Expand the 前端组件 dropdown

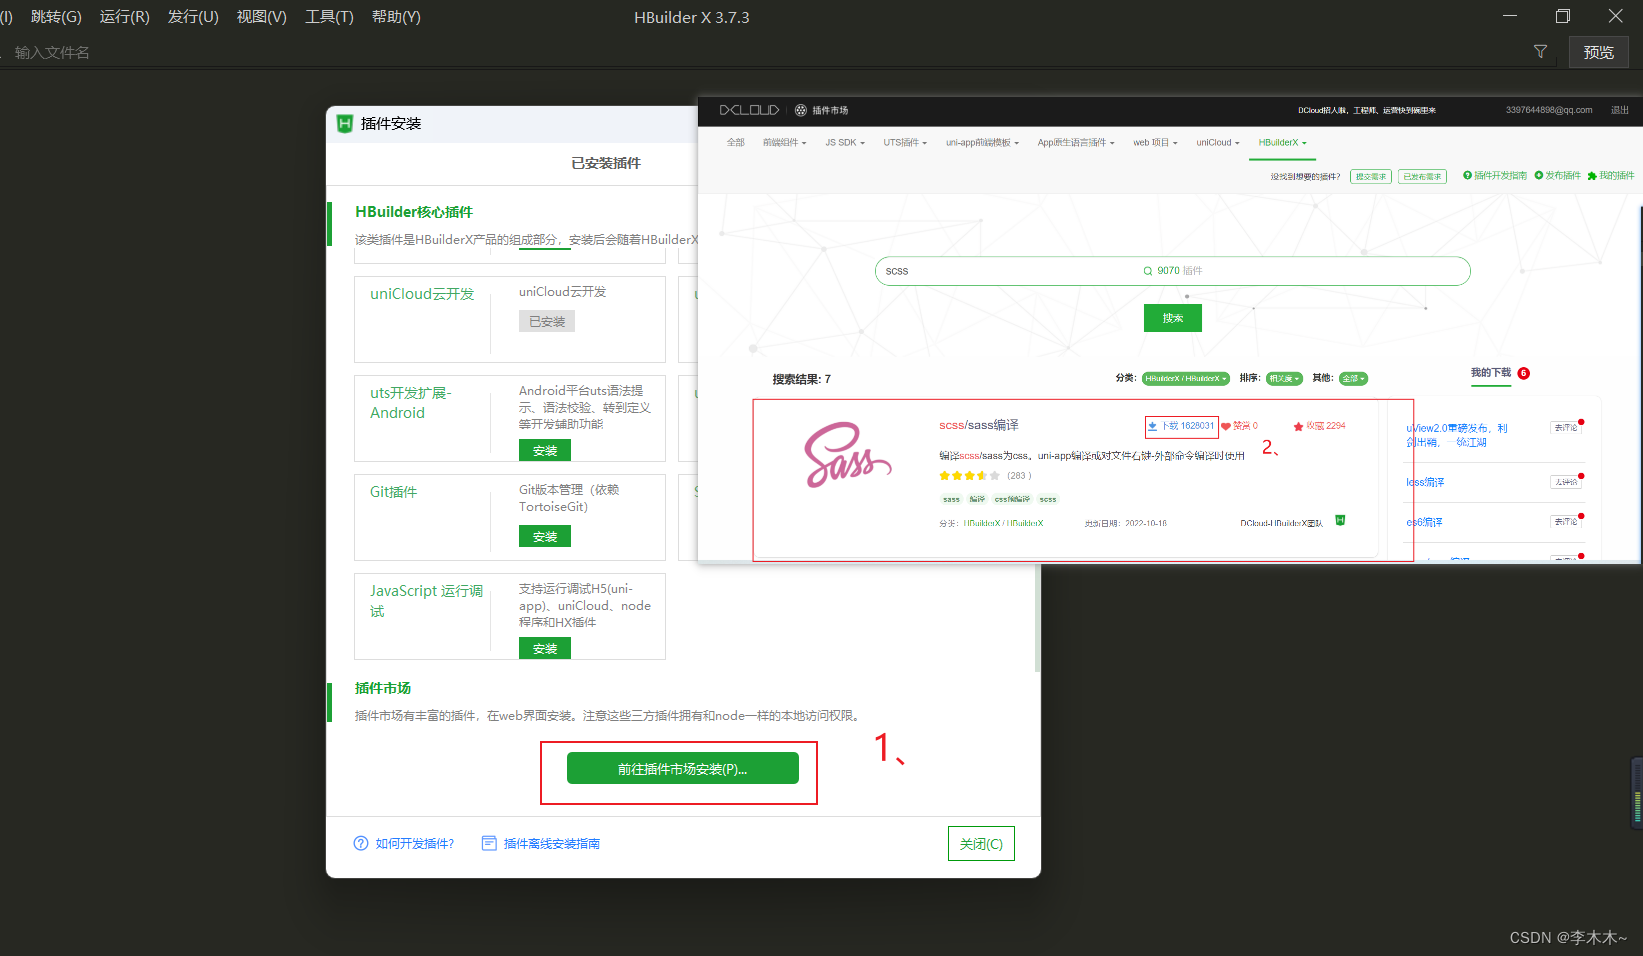(x=784, y=142)
